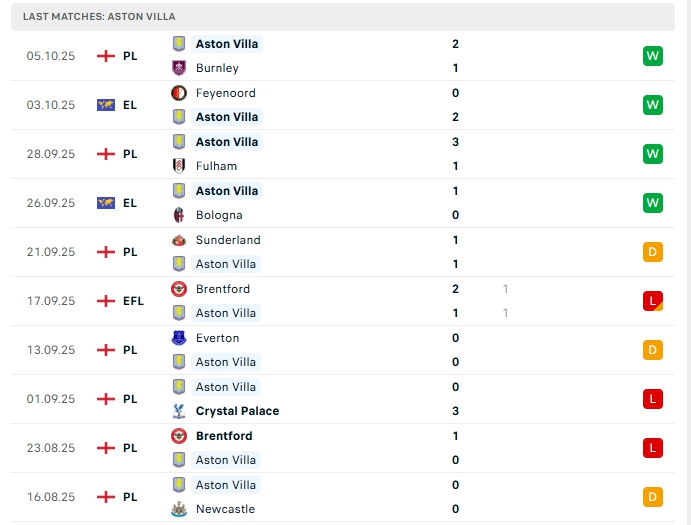Click the Bologna club crest icon
691x525 pixels.
(x=179, y=215)
